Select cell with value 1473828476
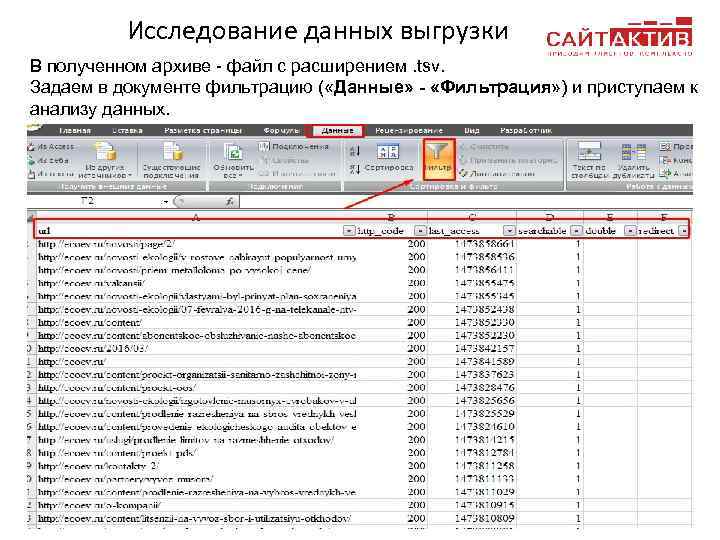The width and height of the screenshot is (720, 540). [472, 388]
